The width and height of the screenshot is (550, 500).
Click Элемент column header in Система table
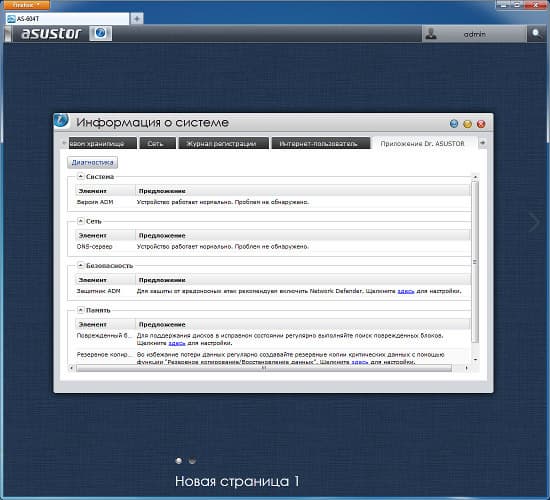105,191
